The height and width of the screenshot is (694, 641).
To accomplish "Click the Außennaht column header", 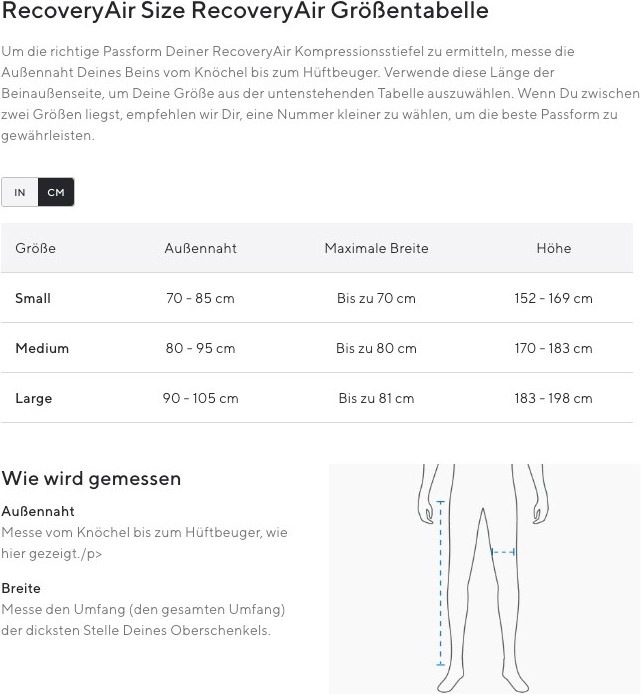I will coord(201,248).
